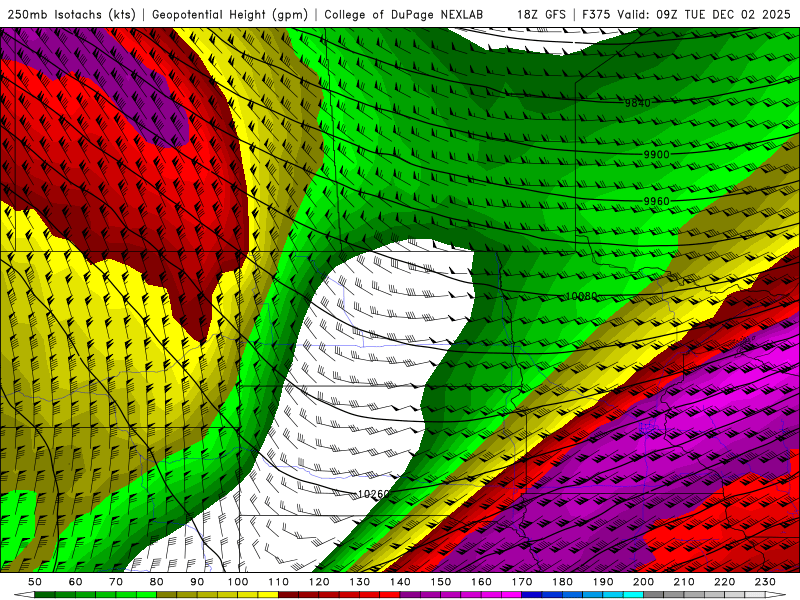Click the 110 value on the color scale
The image size is (800, 600).
pos(279,582)
